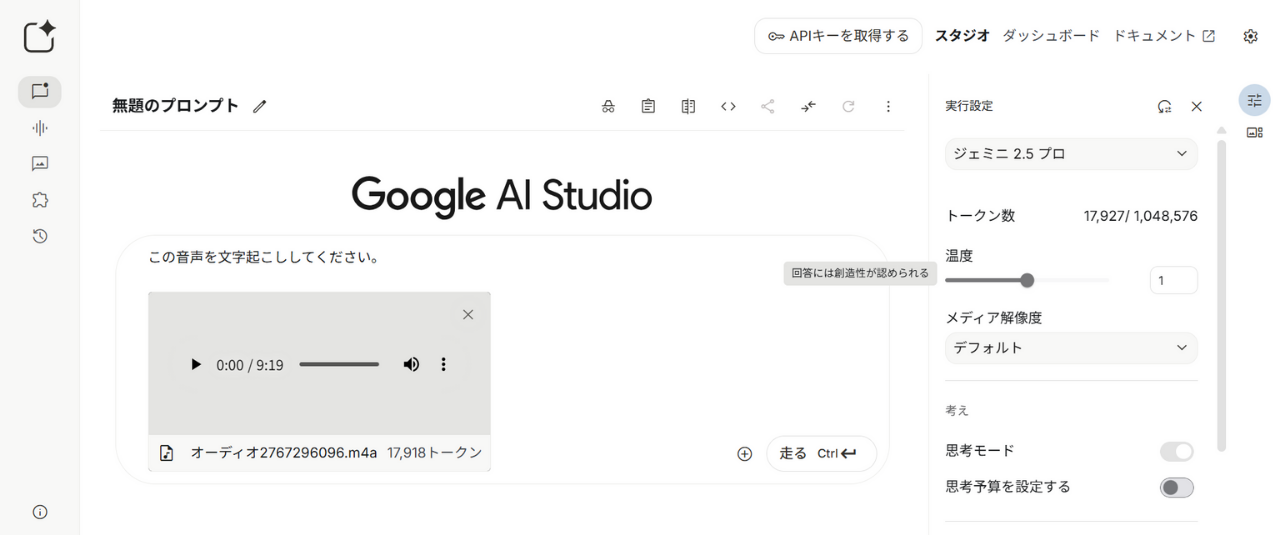Click the 温度 temperature slider handle
This screenshot has height=535, width=1280.
1027,281
